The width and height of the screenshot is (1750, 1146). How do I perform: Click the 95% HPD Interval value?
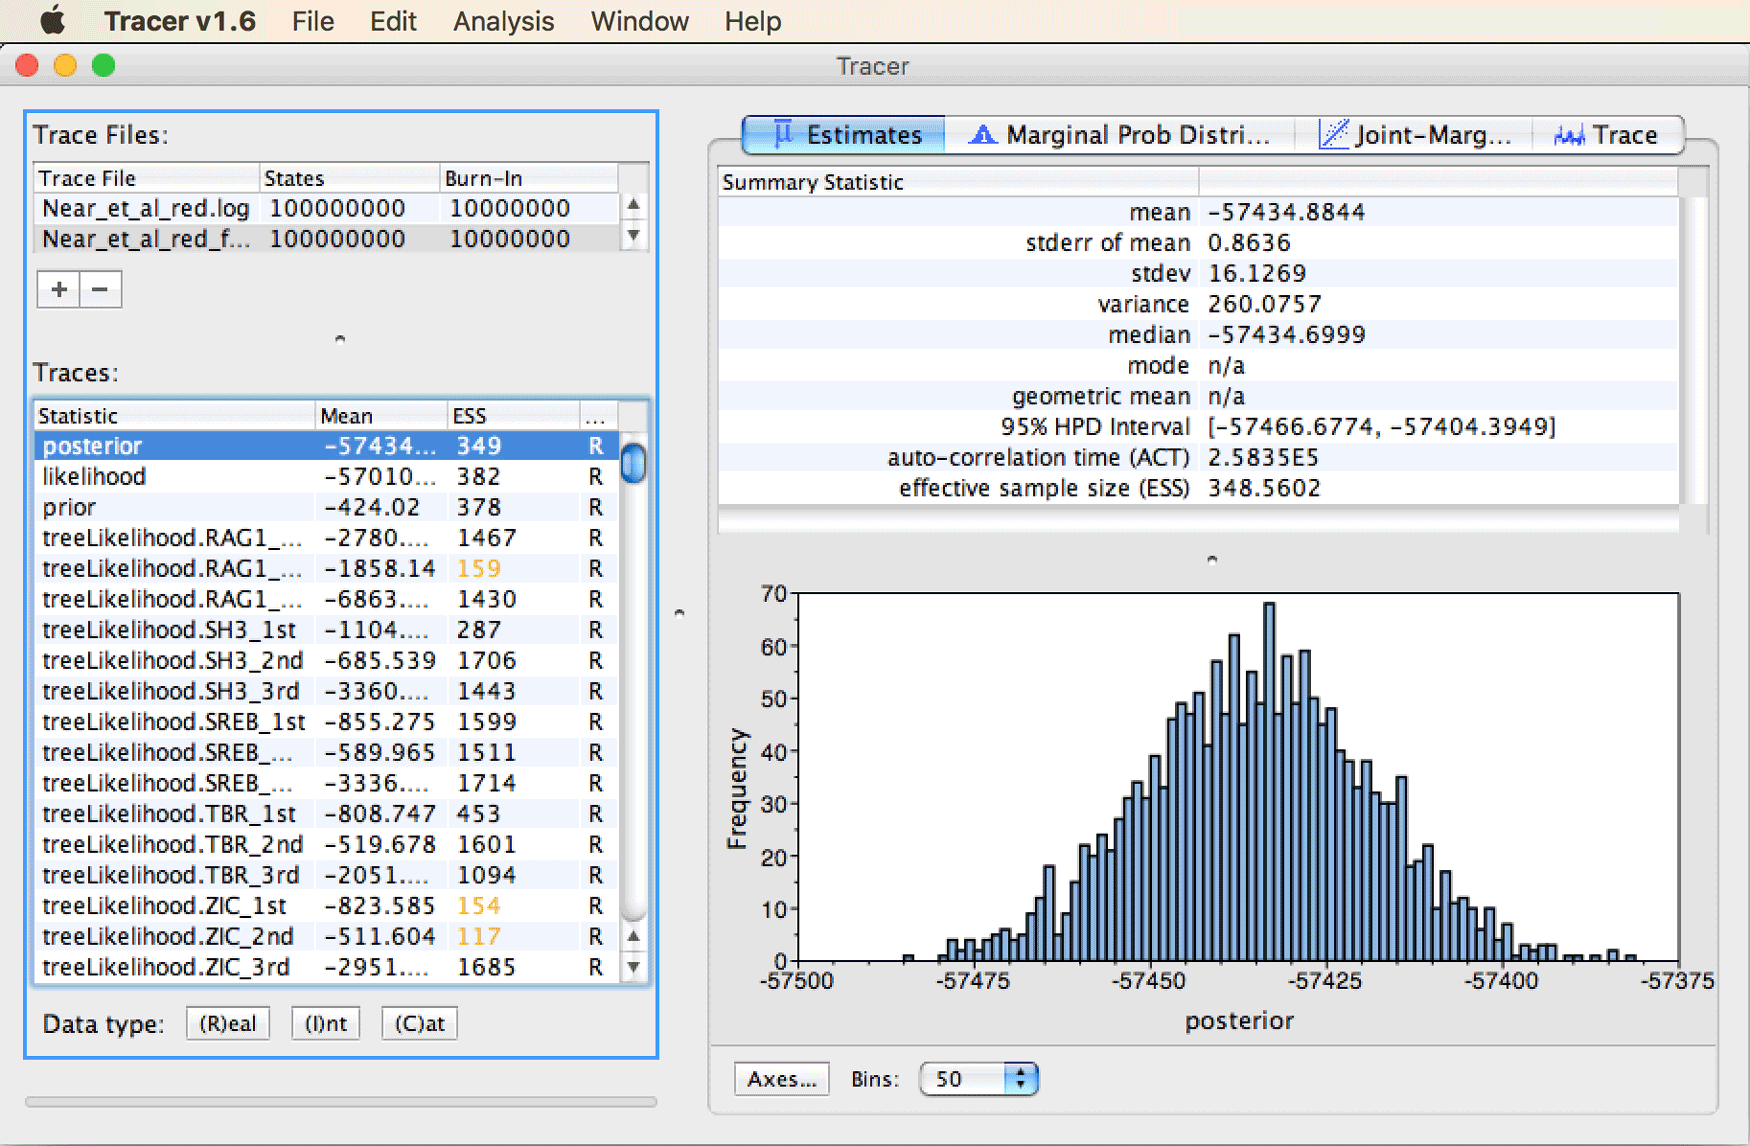(1381, 427)
